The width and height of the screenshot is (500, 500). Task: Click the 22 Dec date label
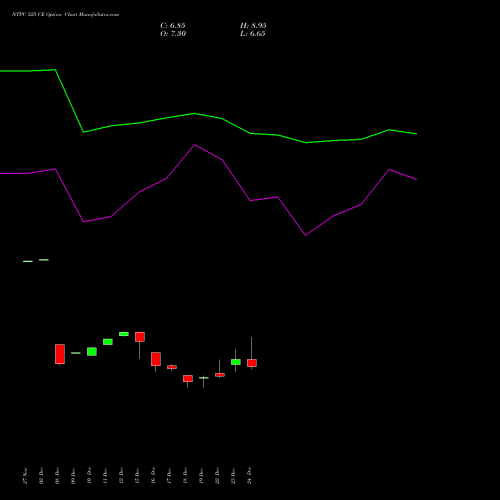click(217, 476)
